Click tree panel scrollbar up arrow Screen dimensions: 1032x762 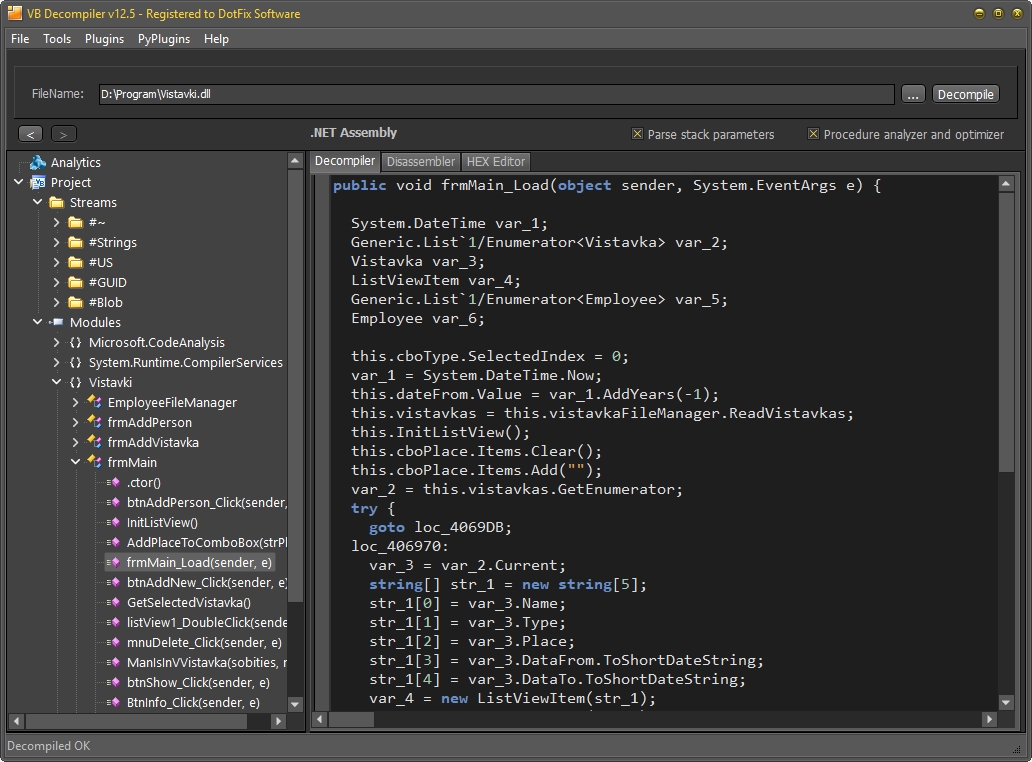click(295, 161)
